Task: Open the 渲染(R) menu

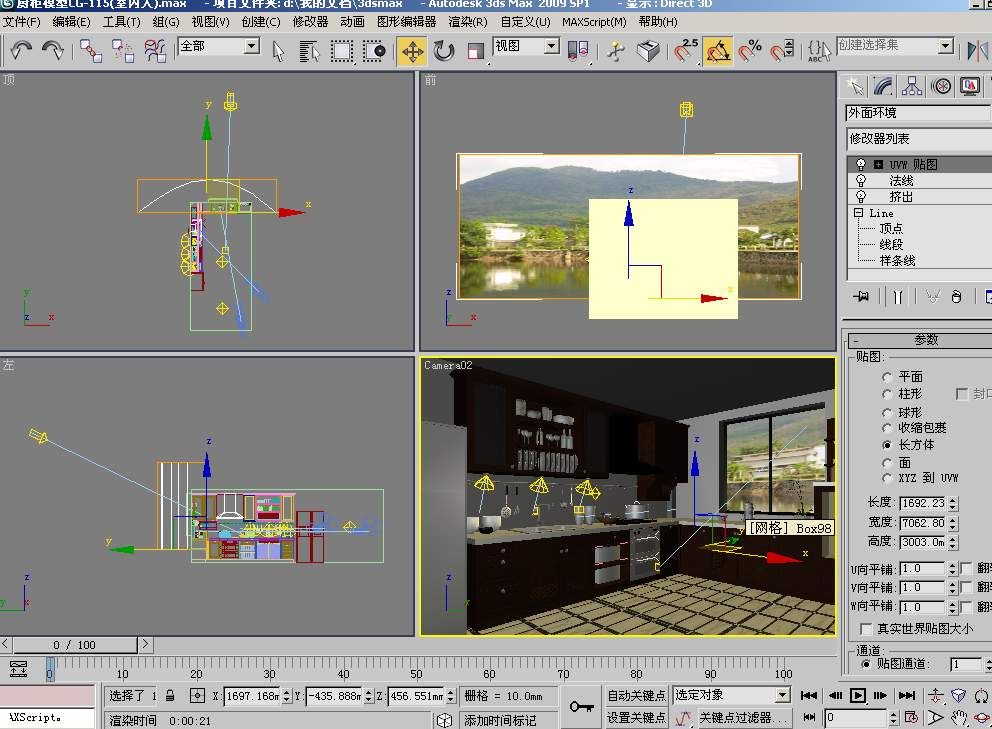Action: [468, 22]
